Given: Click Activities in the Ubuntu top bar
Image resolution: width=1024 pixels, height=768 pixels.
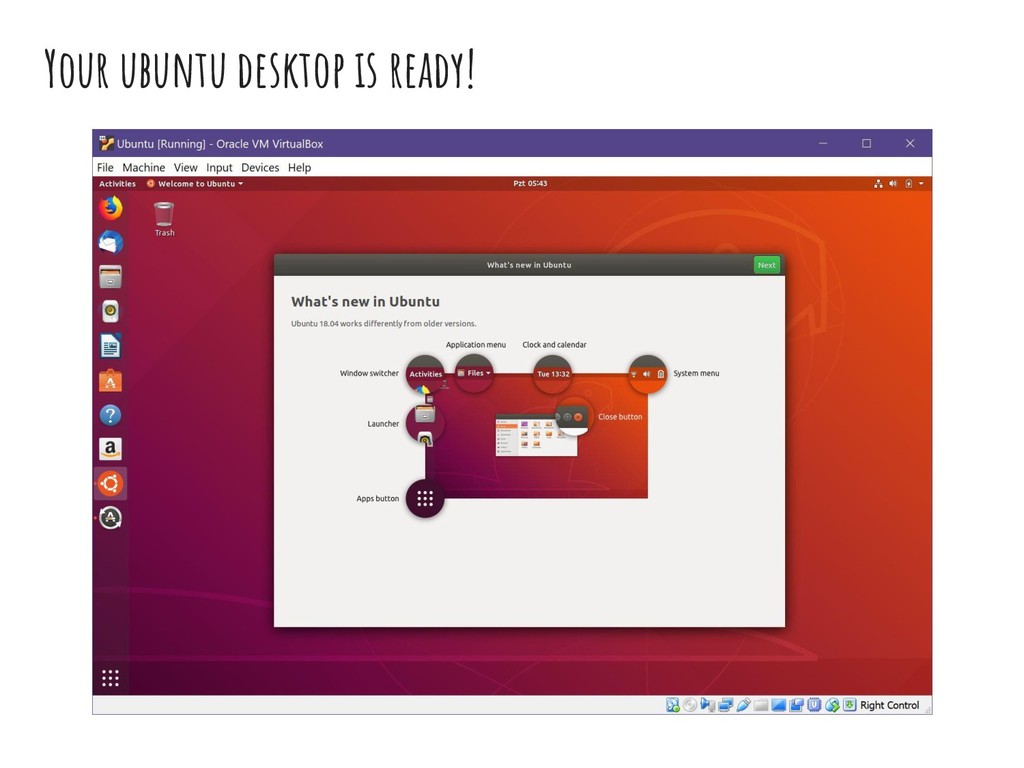Looking at the screenshot, I should coord(118,184).
